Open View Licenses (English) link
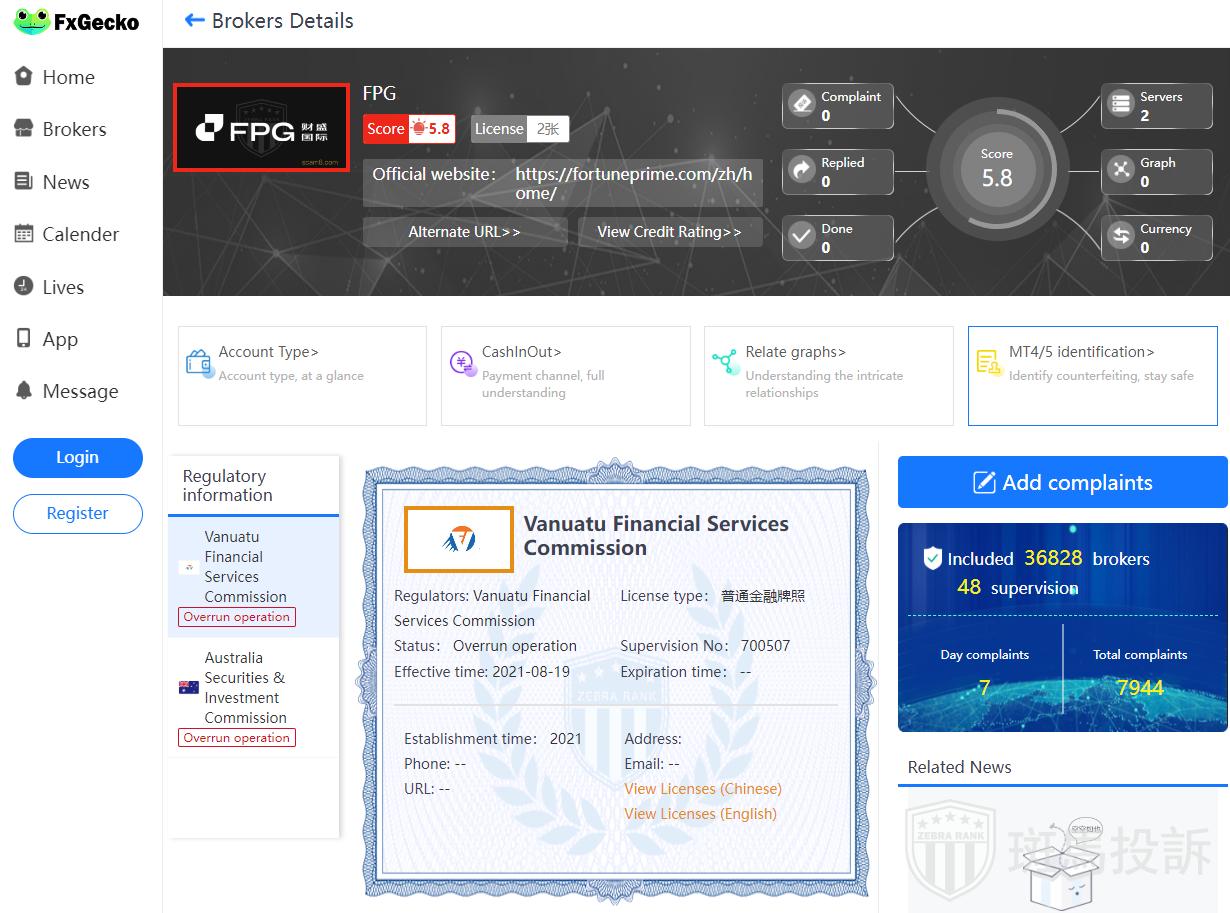This screenshot has width=1230, height=913. coord(700,814)
